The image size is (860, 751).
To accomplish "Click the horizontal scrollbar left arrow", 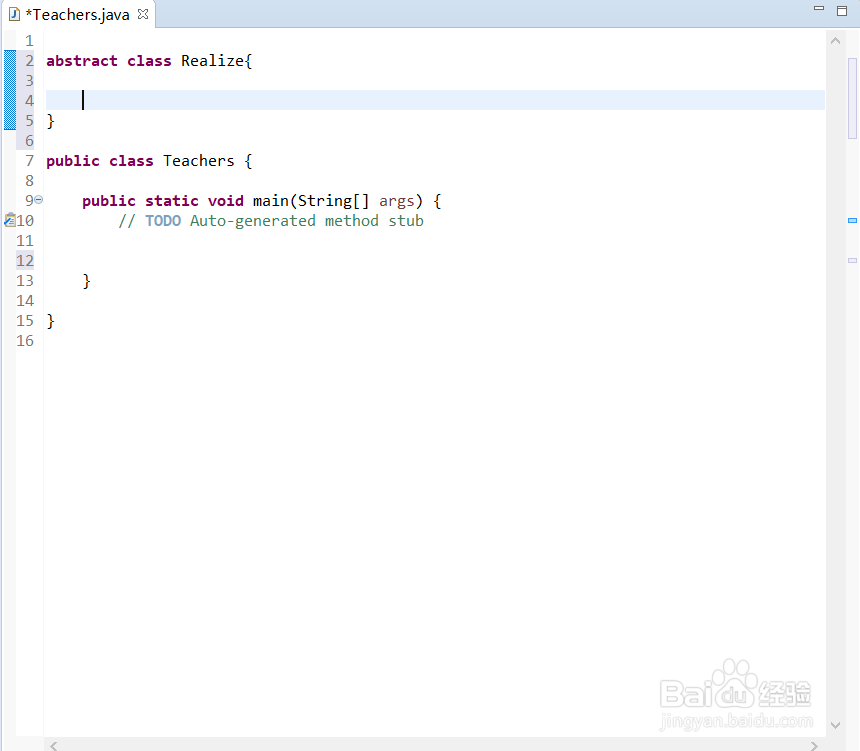I will (54, 746).
